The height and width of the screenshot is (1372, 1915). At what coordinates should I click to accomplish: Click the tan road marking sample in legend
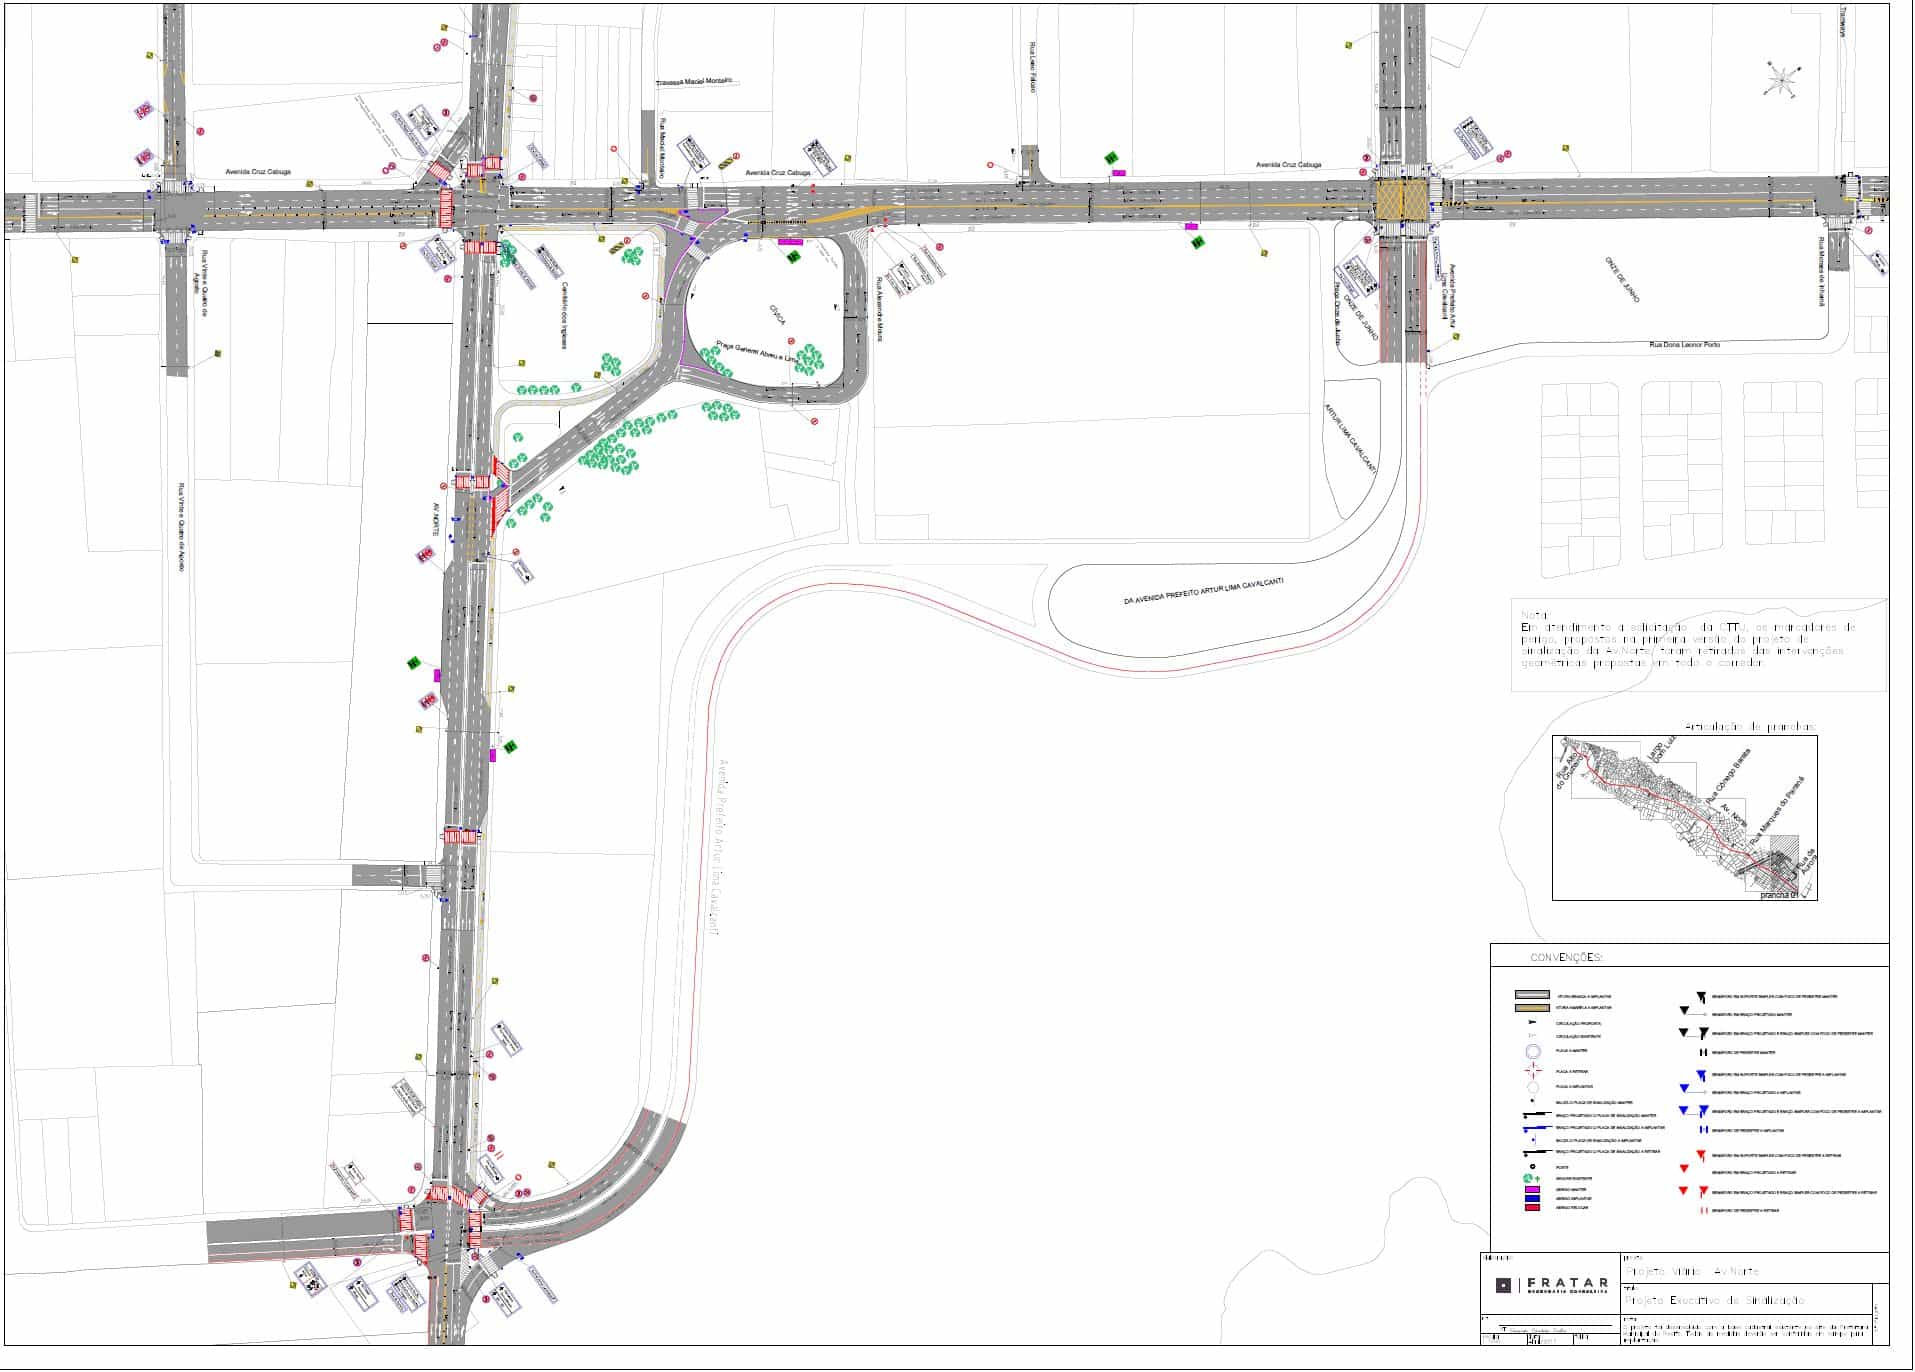click(1531, 1008)
